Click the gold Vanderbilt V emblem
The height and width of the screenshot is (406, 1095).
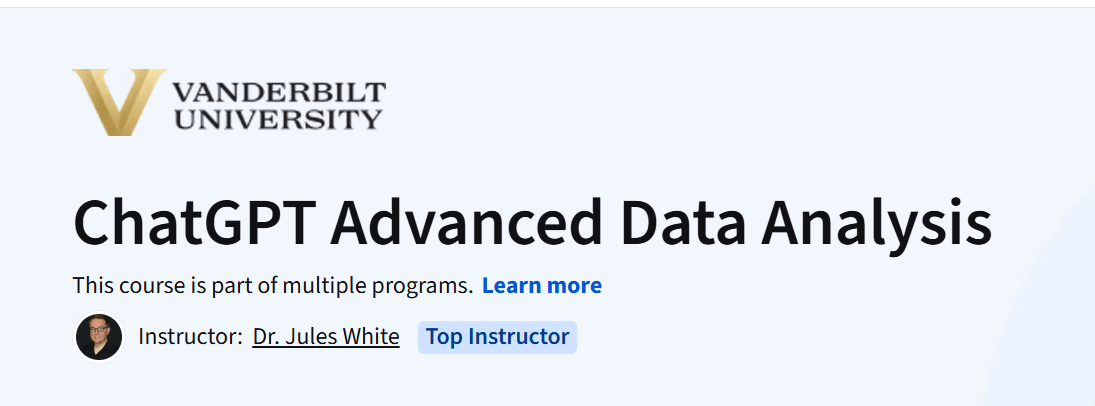point(119,102)
